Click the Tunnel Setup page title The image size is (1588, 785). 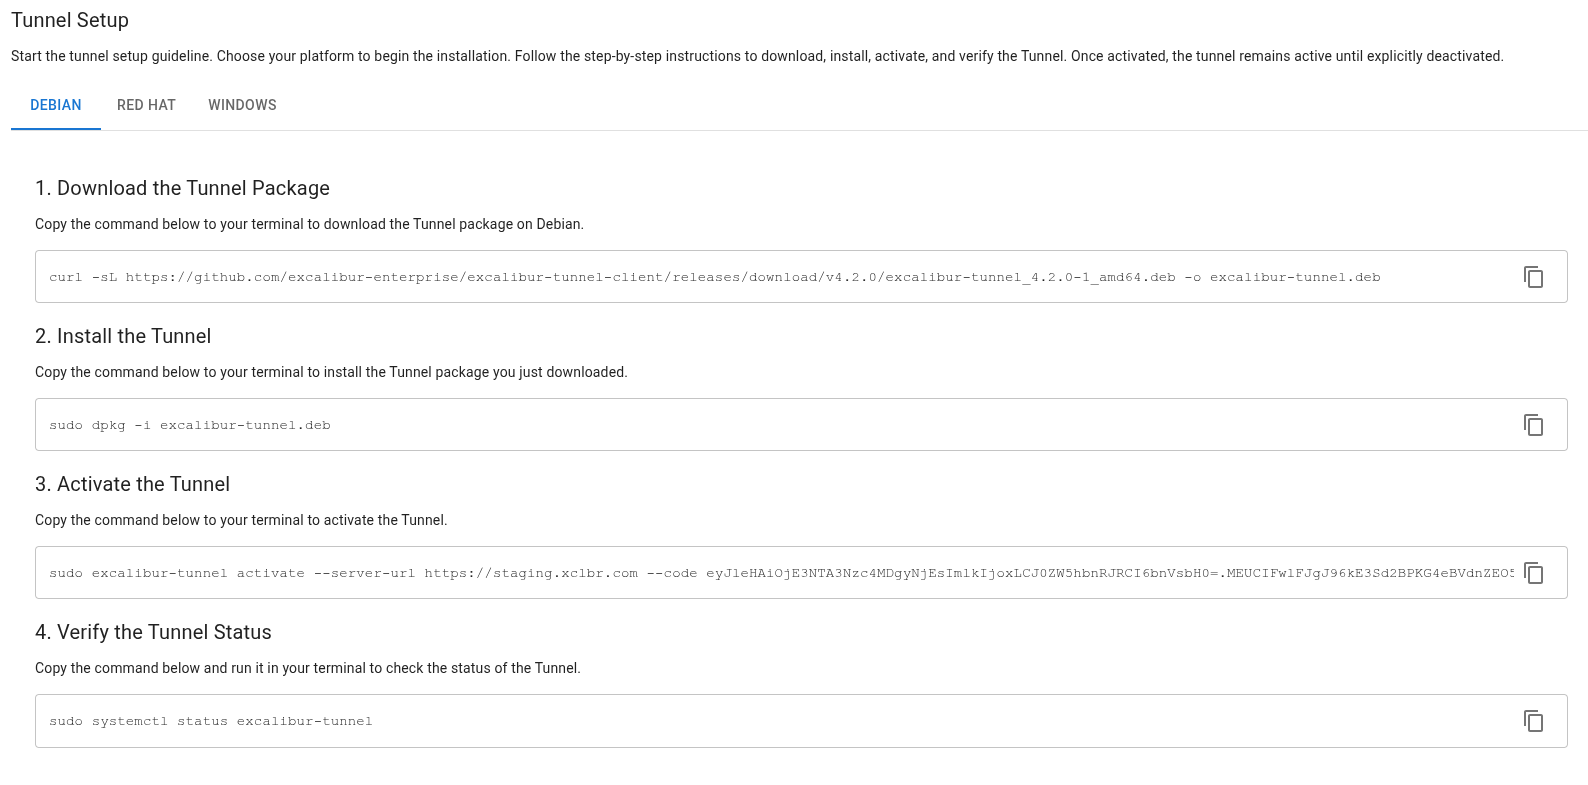tap(70, 20)
